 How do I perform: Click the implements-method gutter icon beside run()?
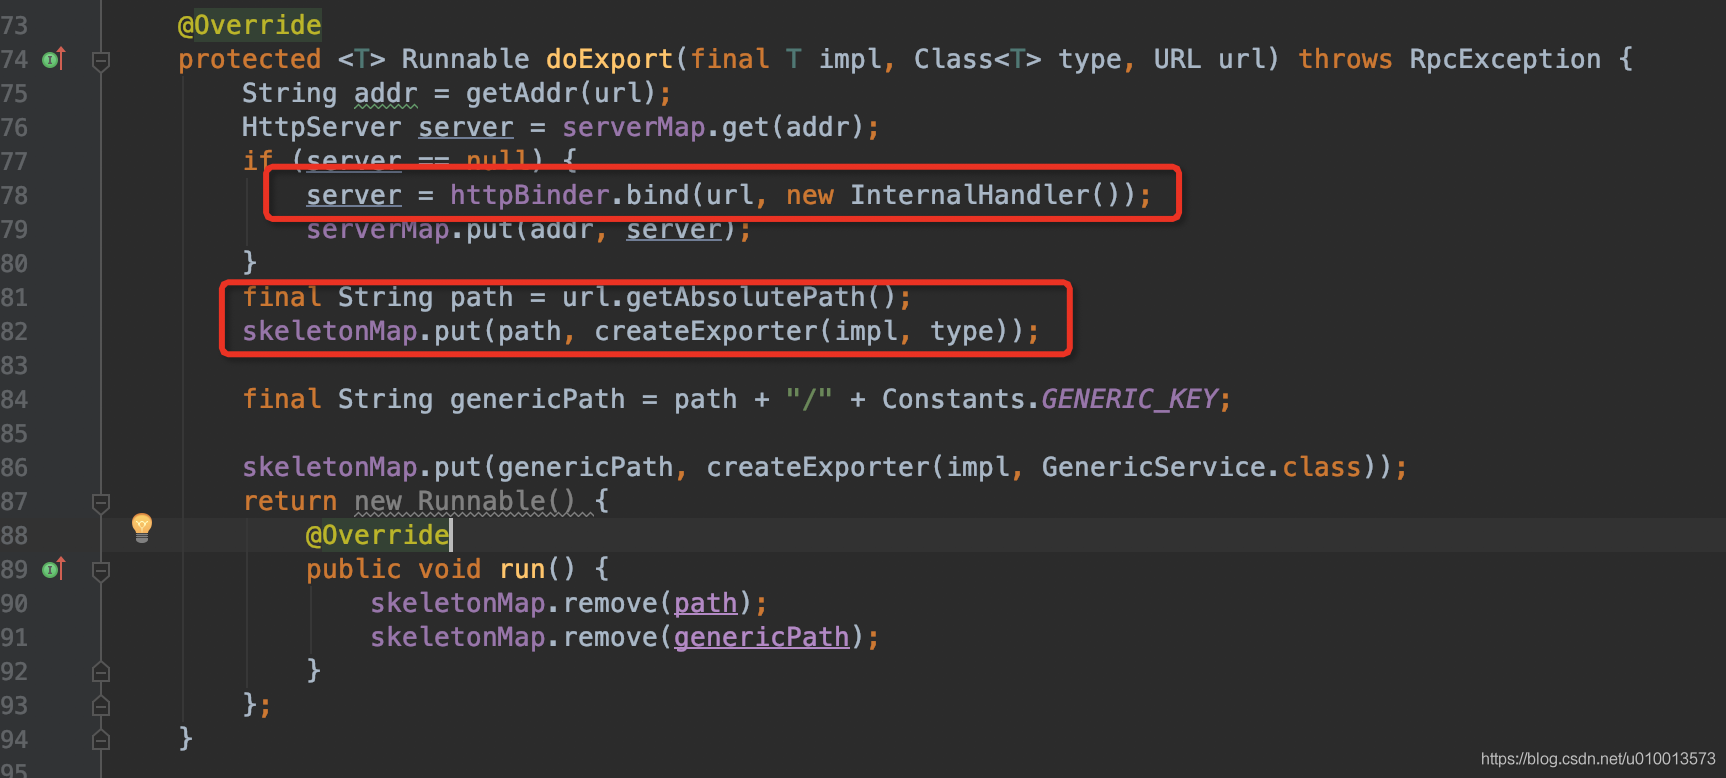(53, 570)
